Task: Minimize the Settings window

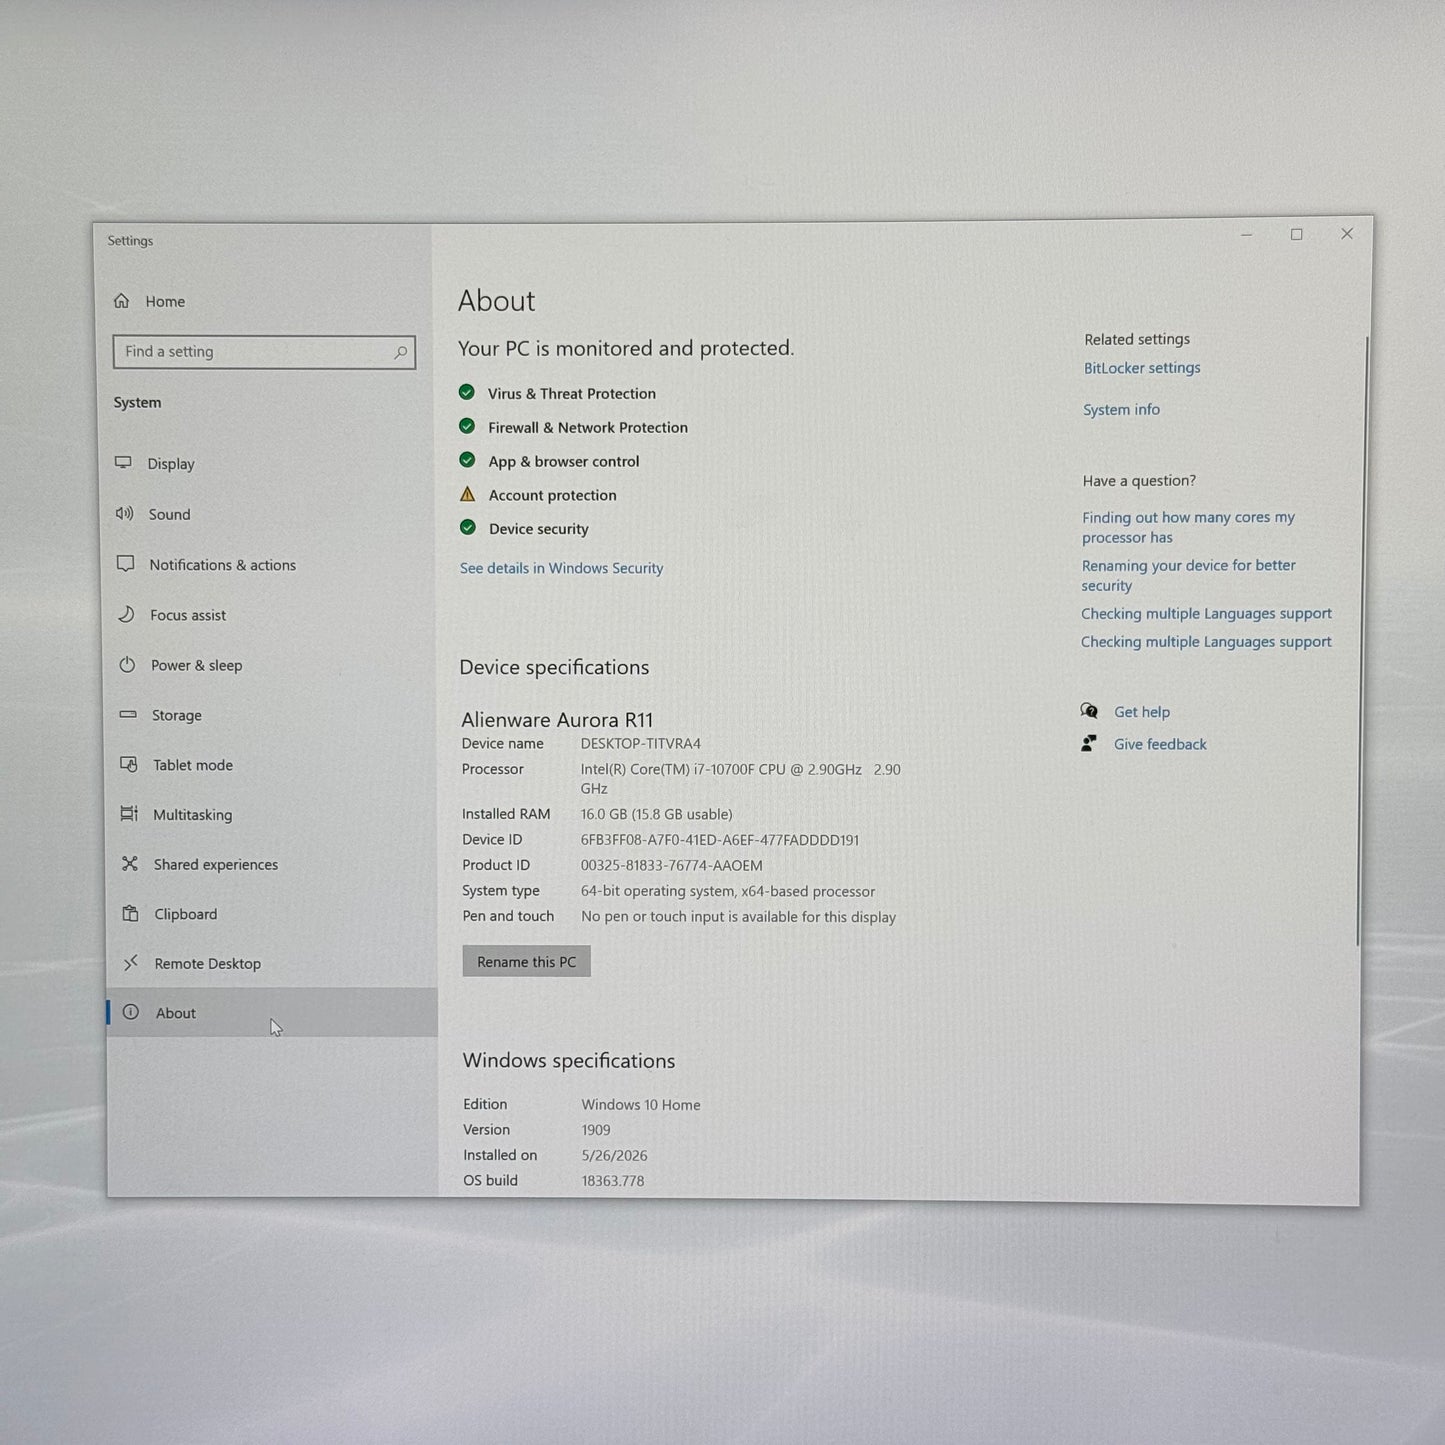Action: pos(1246,234)
